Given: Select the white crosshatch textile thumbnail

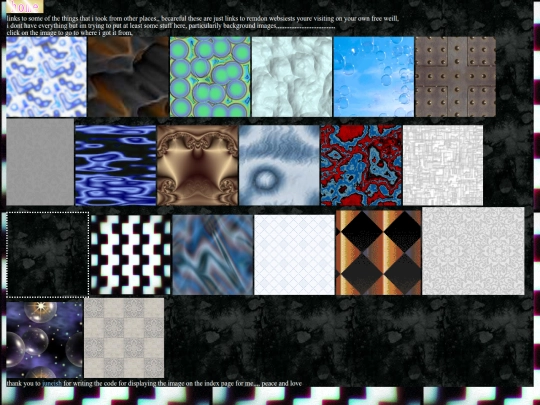Looking at the screenshot, I should pyautogui.click(x=443, y=165).
